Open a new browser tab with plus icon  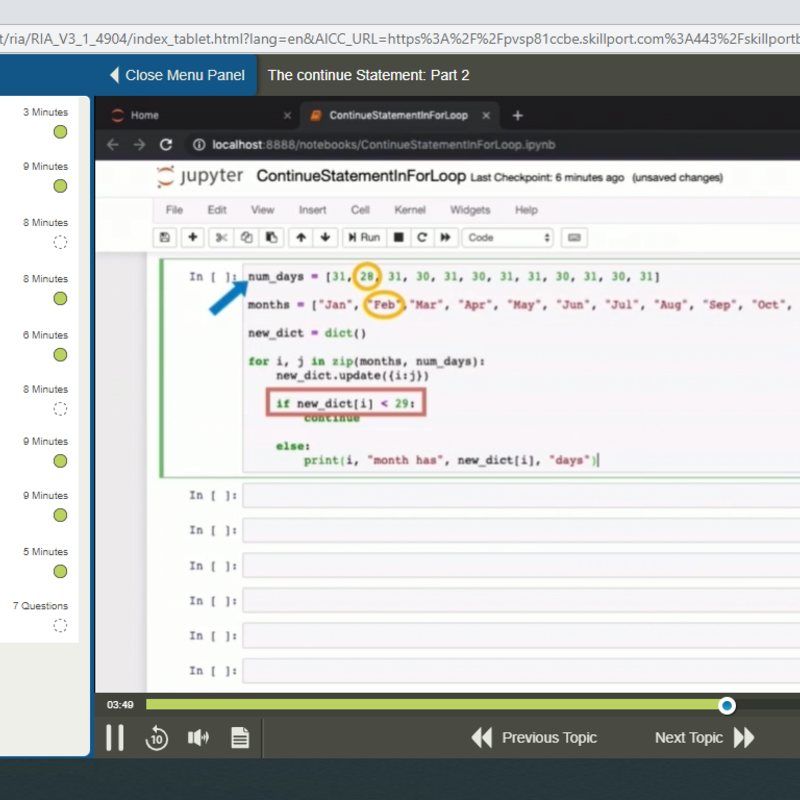[517, 116]
